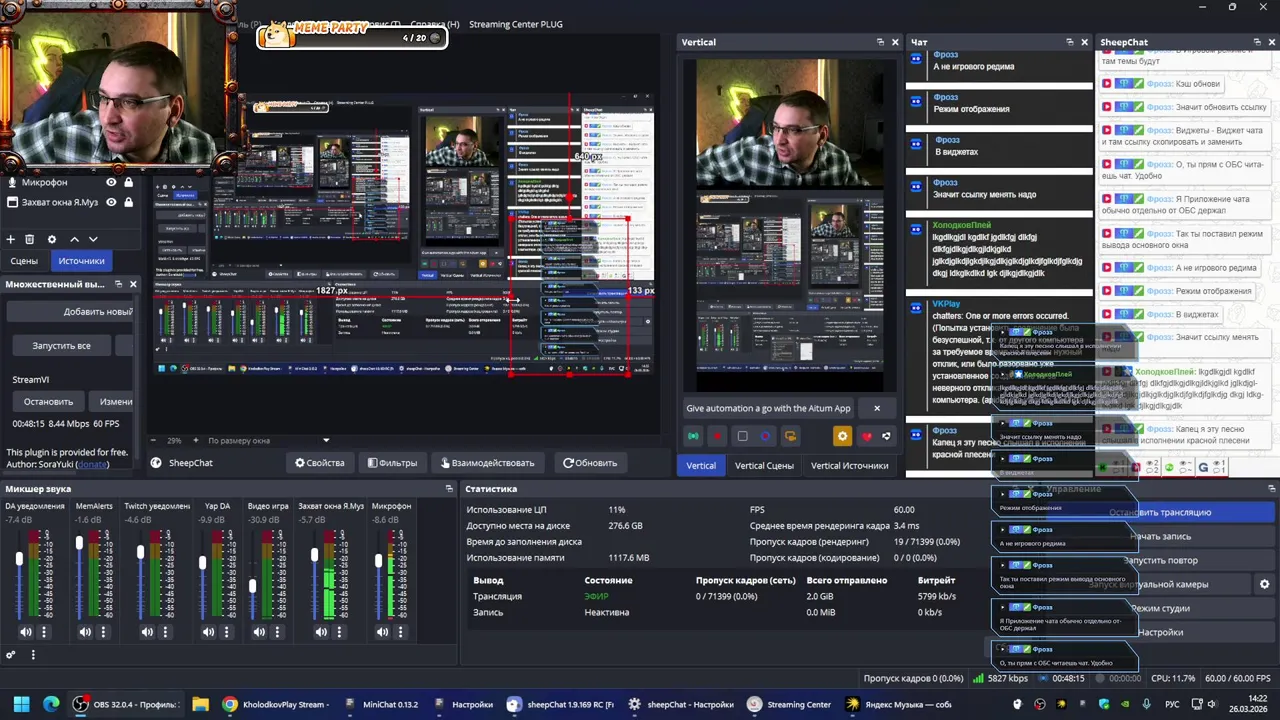
Task: Toggle lock on Захват окна Я.Муз source
Action: 128,202
